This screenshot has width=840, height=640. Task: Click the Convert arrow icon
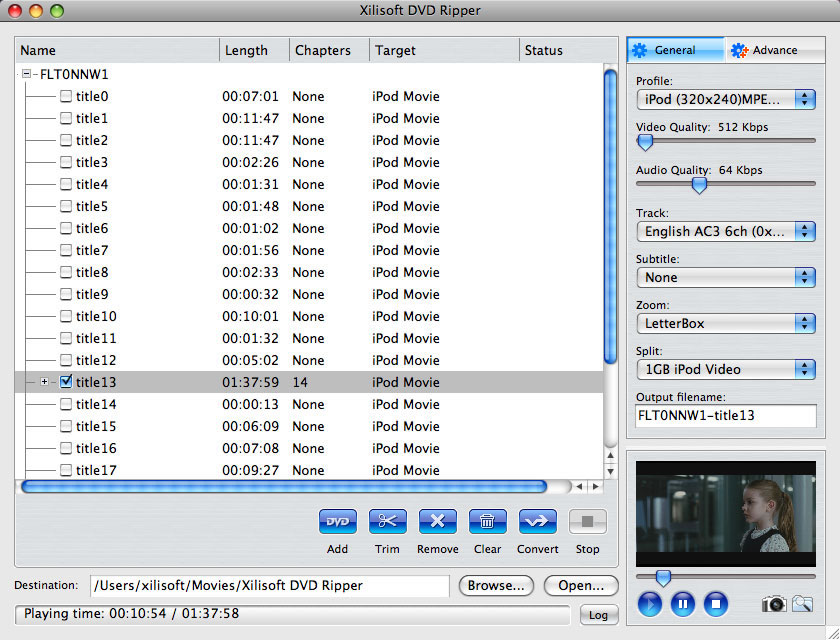pos(537,522)
